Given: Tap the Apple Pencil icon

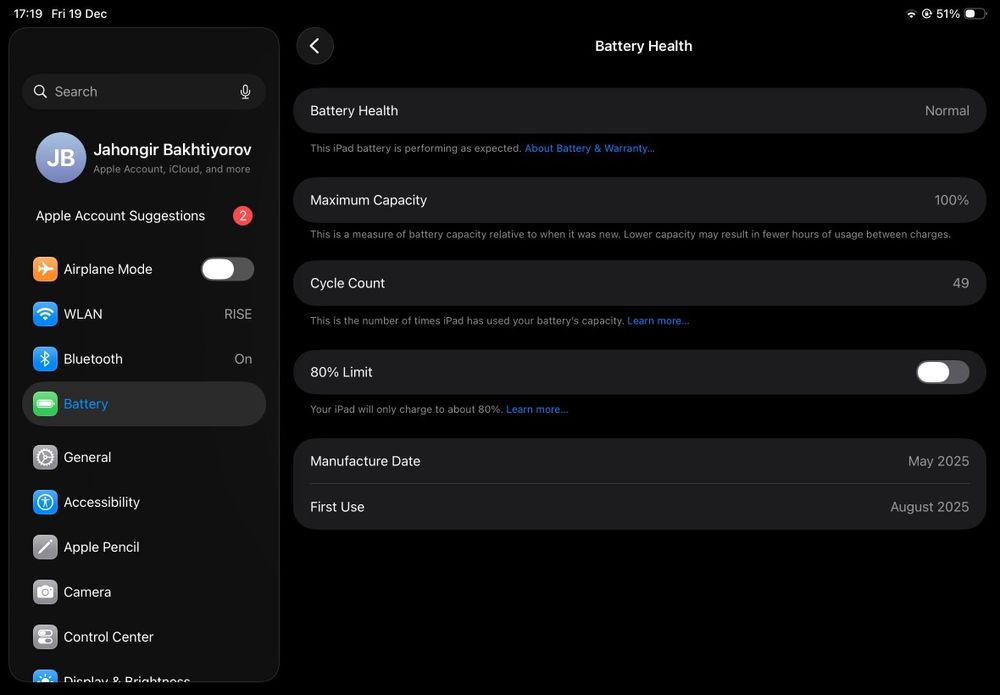Looking at the screenshot, I should click(x=45, y=547).
